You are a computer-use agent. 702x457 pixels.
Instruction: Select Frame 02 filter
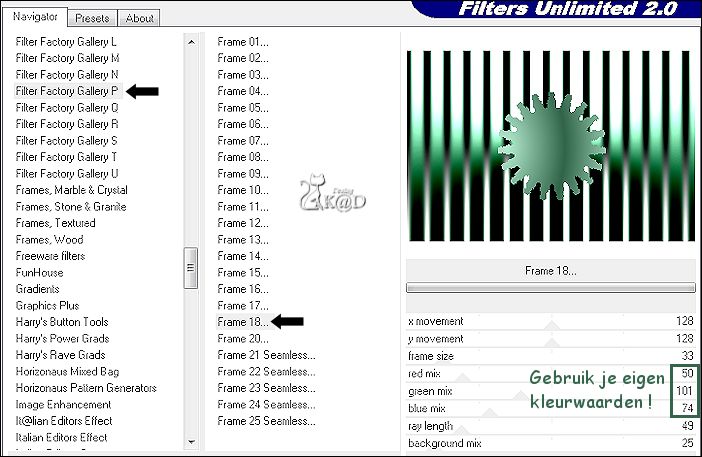(243, 58)
